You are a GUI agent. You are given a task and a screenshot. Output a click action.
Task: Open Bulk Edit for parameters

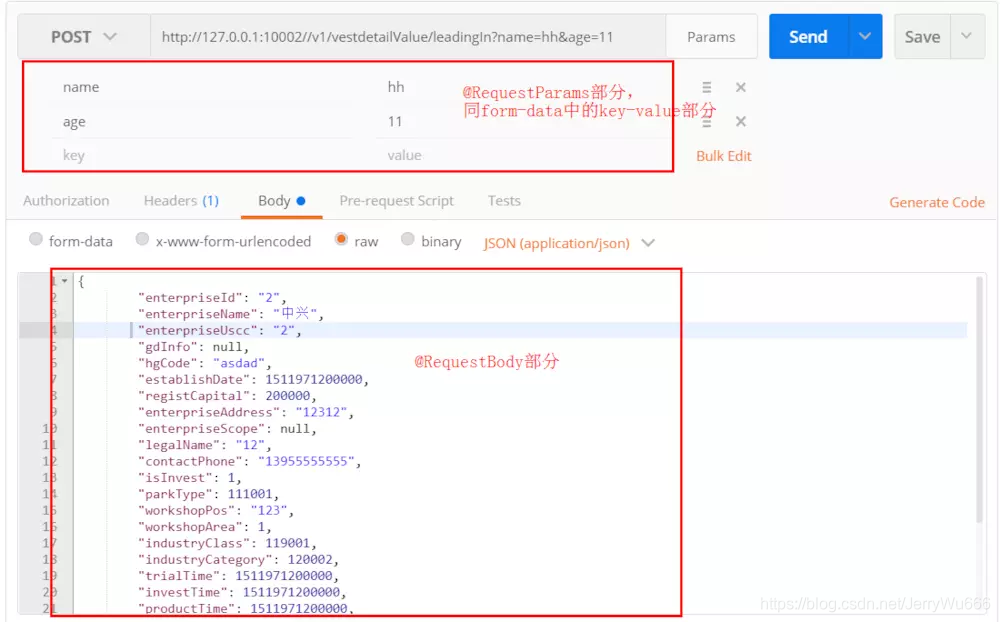(x=723, y=156)
